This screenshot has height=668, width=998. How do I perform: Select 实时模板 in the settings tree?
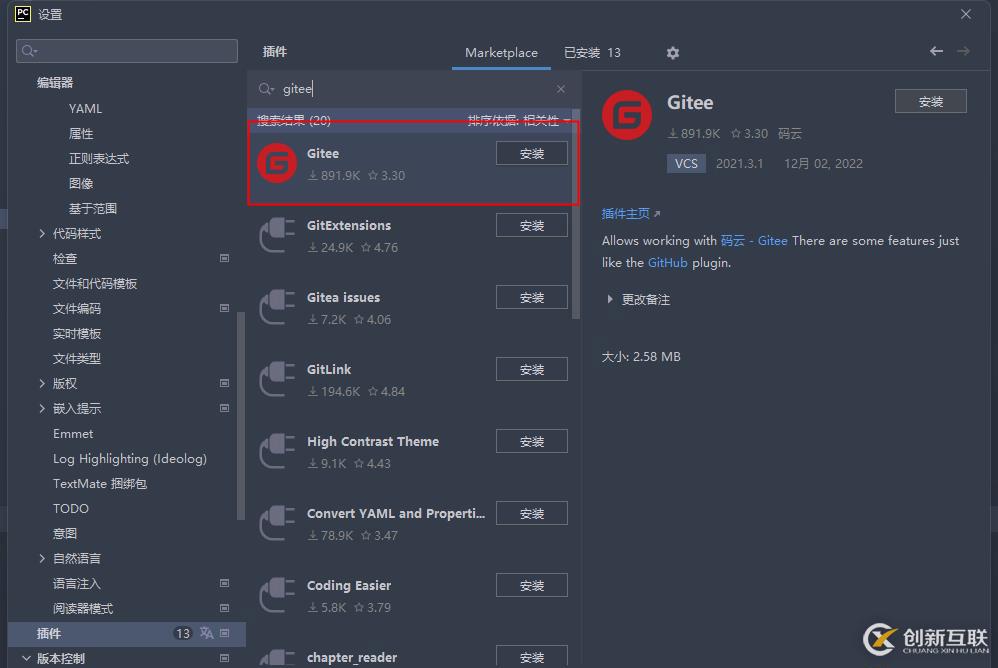pyautogui.click(x=77, y=333)
